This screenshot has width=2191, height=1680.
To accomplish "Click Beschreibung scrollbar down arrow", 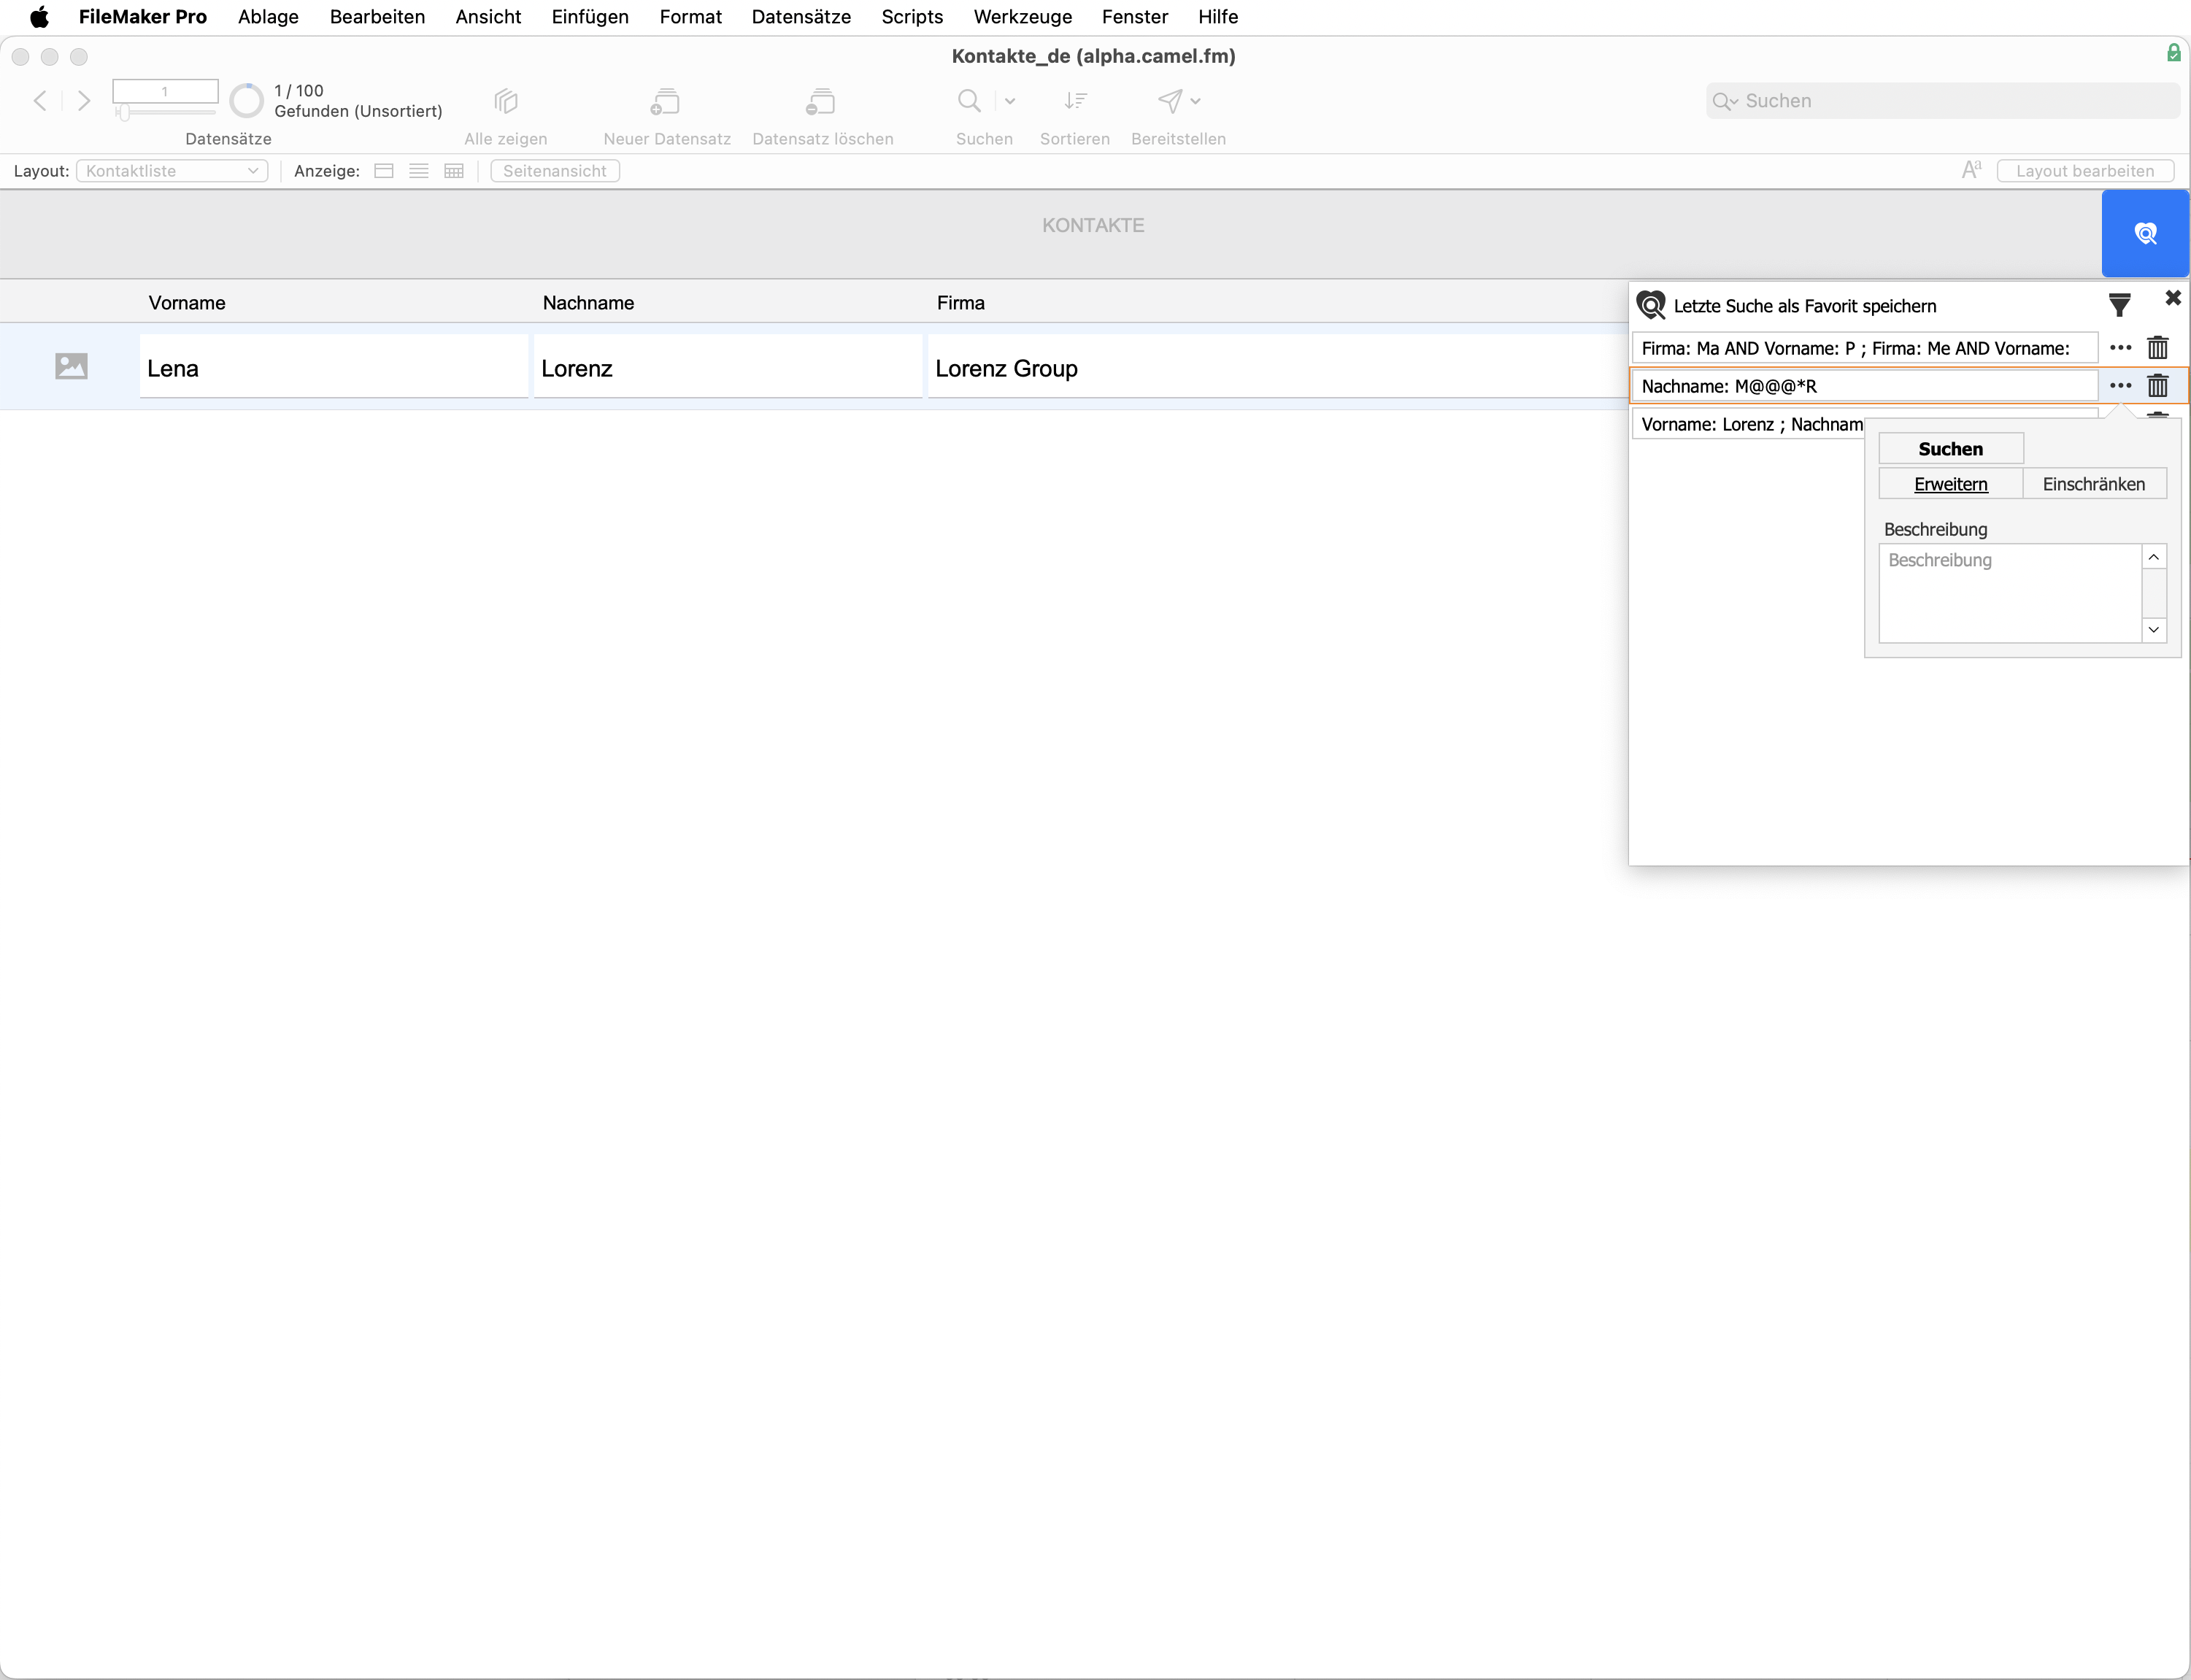I will 2154,630.
